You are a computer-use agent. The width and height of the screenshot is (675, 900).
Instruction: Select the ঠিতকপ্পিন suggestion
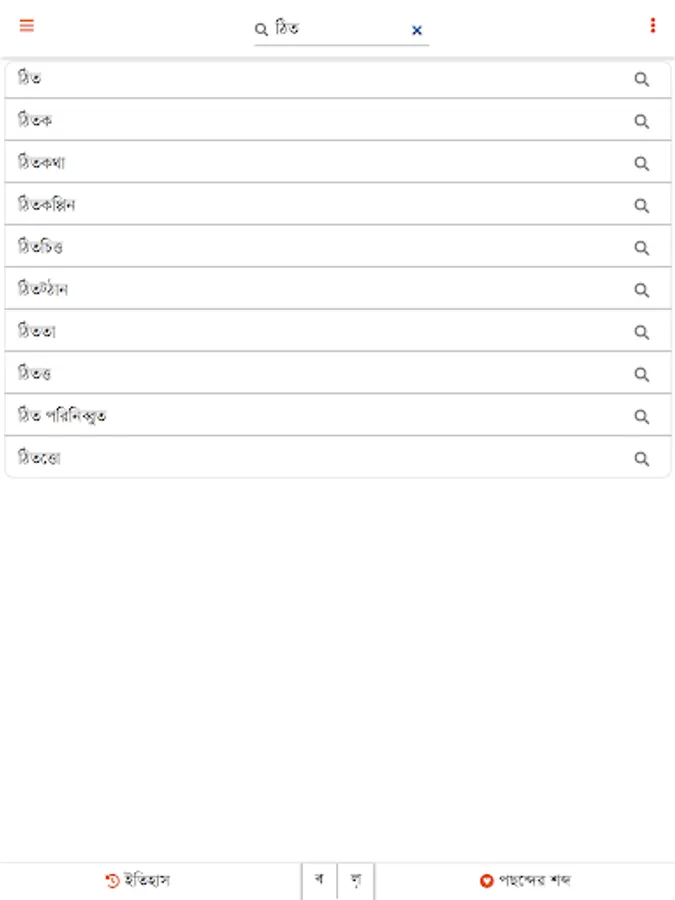click(x=300, y=206)
